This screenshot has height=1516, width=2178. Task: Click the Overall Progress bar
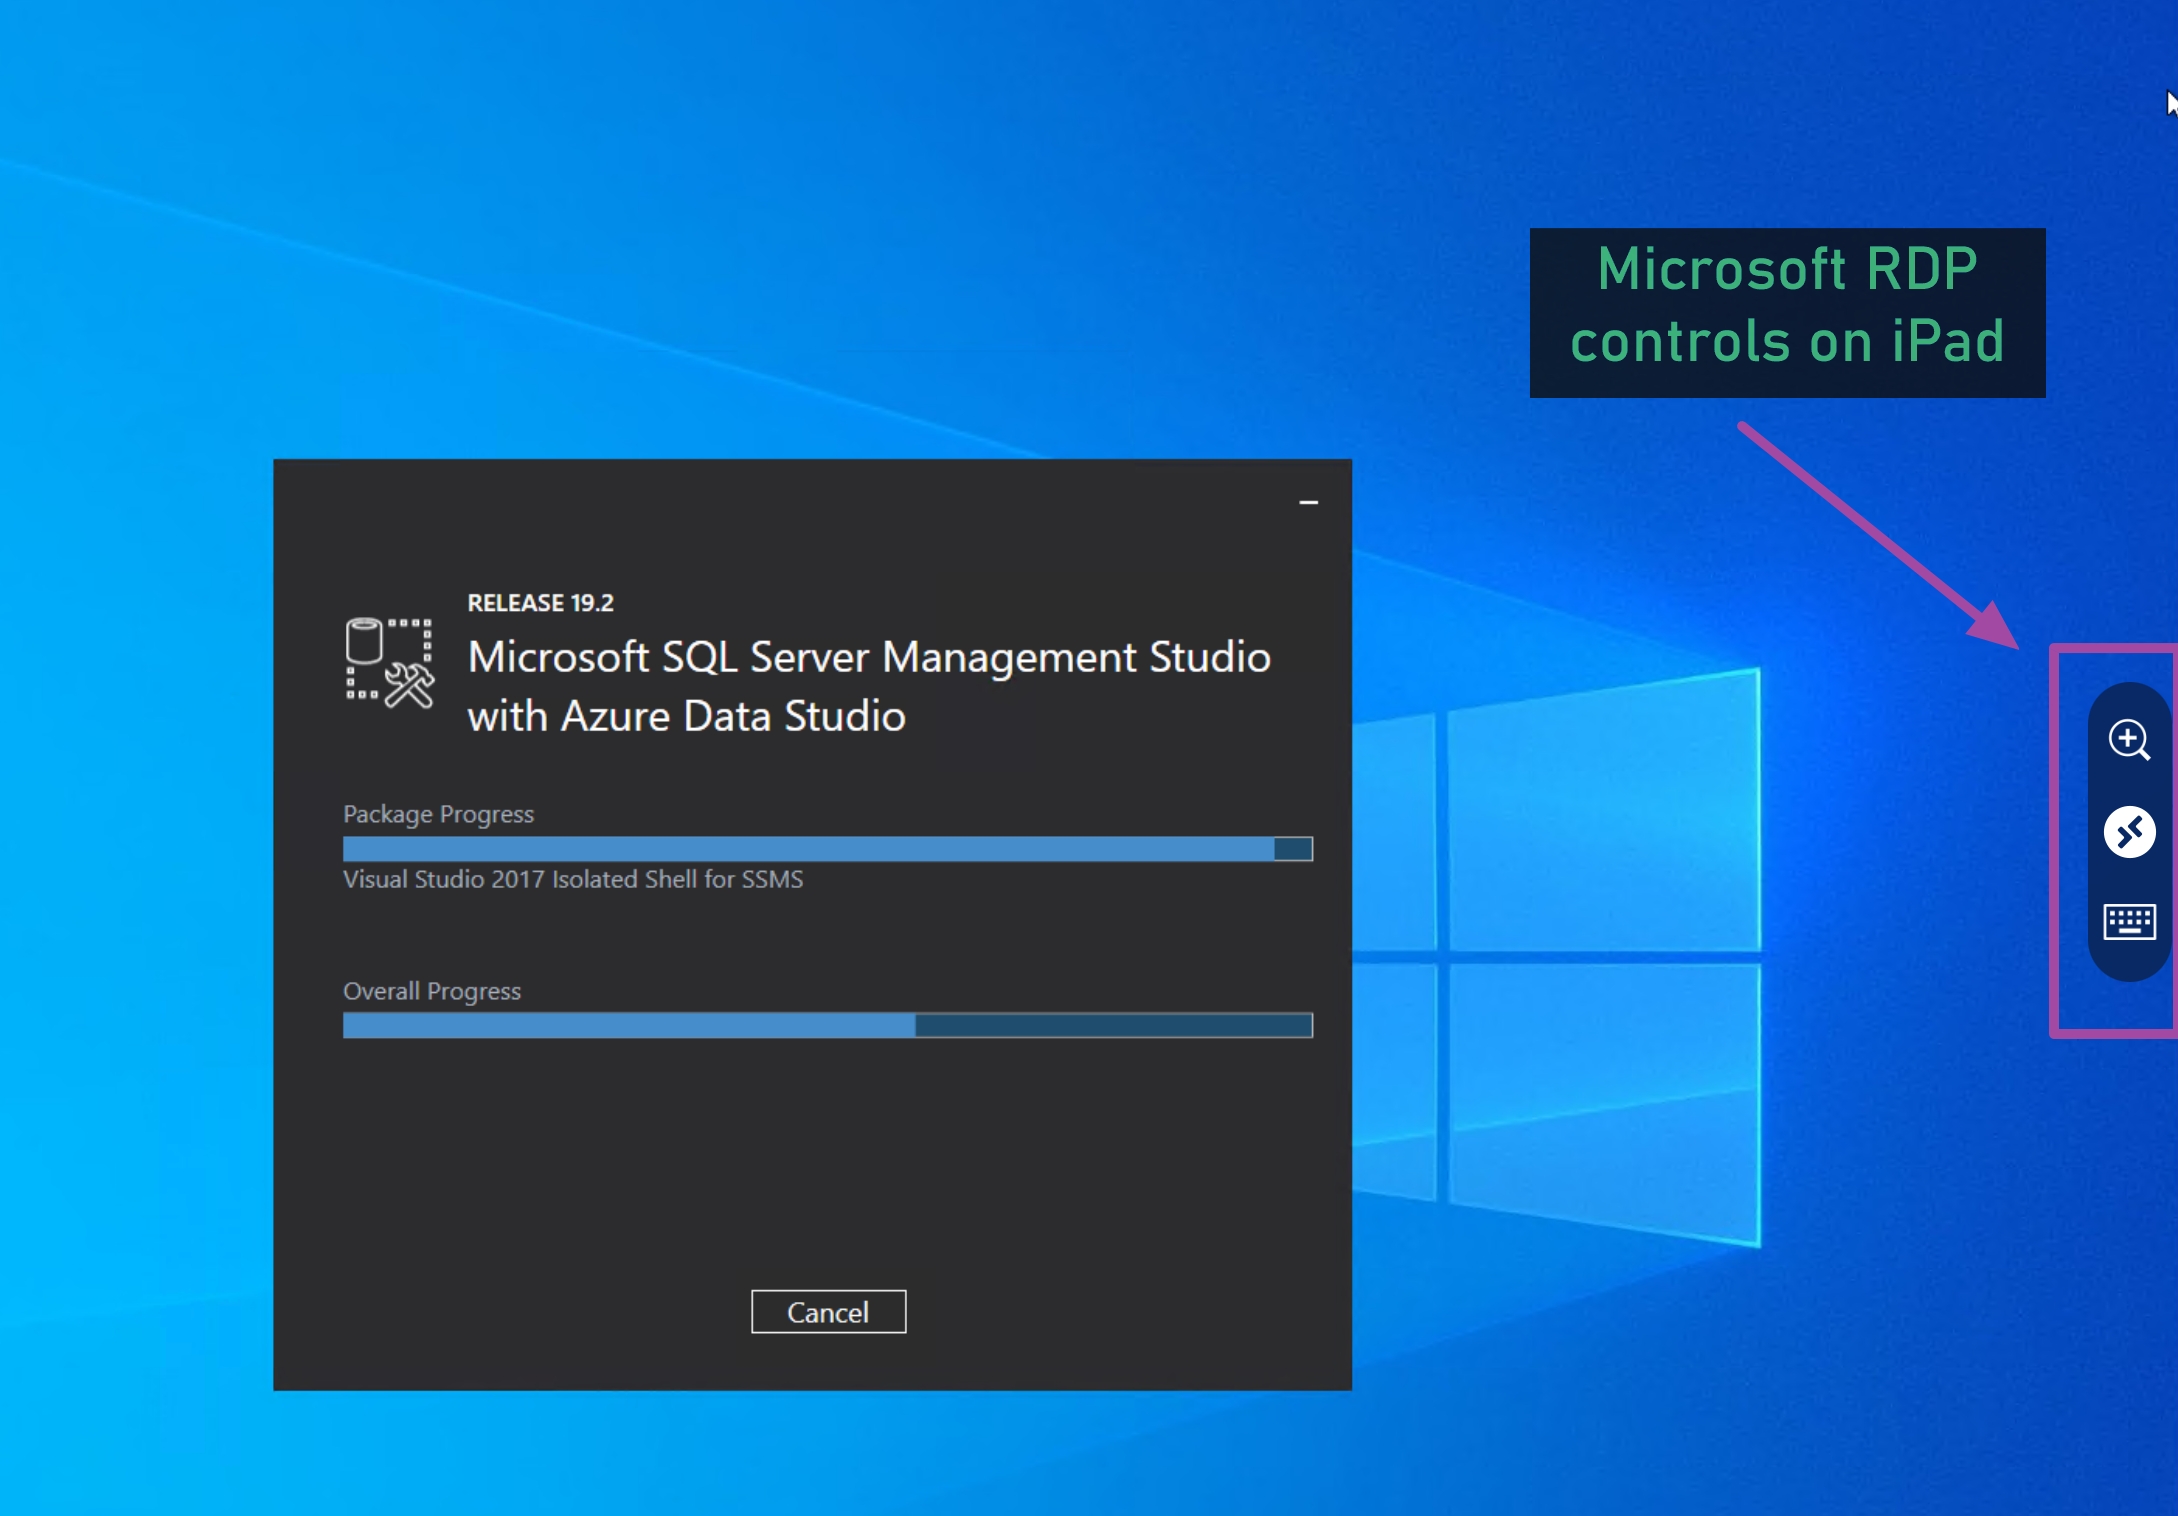(x=827, y=1025)
